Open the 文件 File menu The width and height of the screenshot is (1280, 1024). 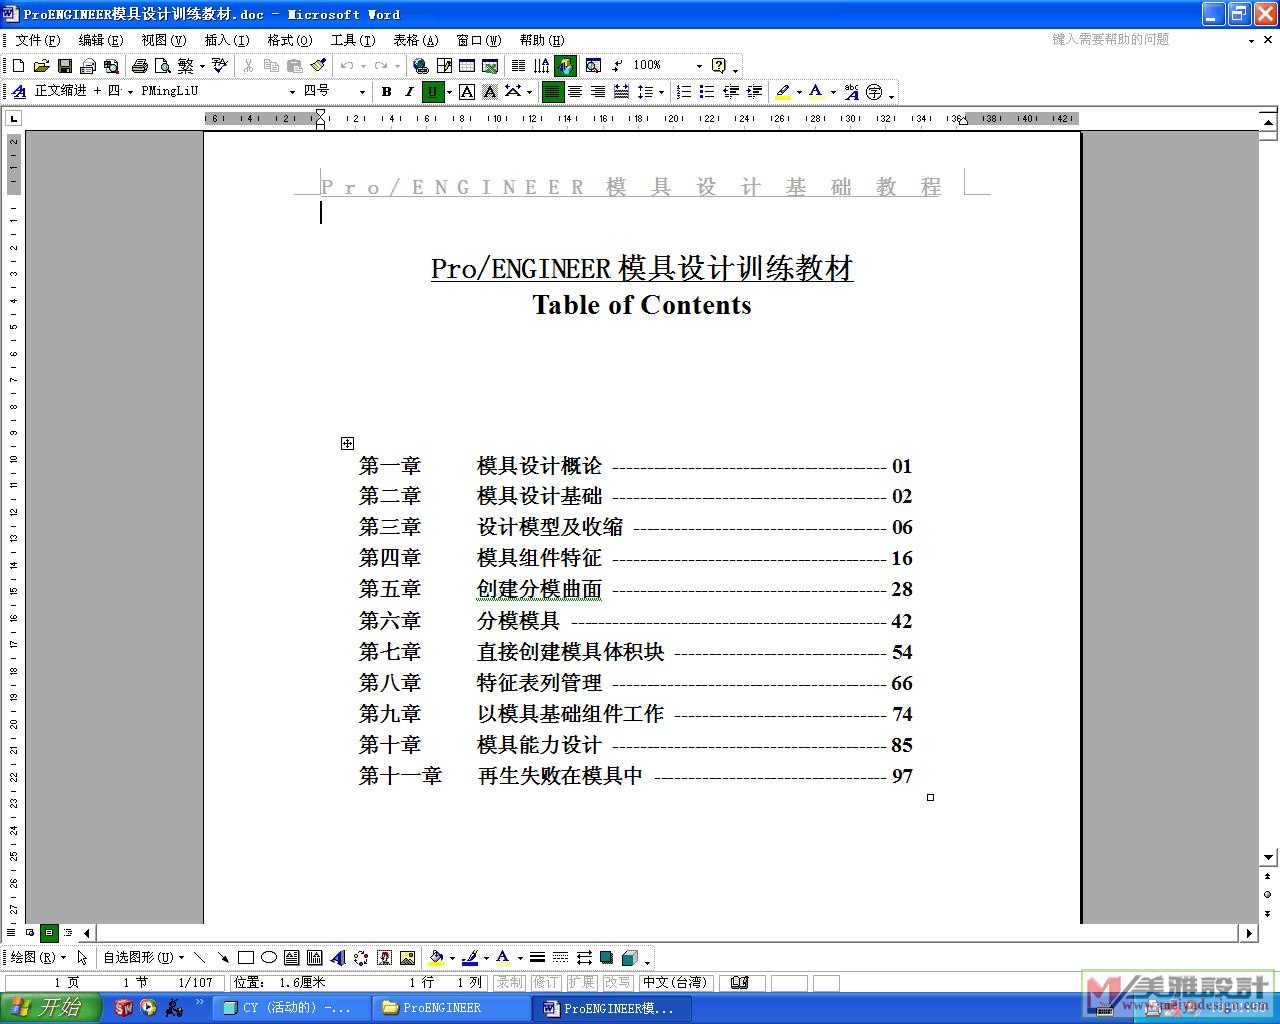click(x=38, y=40)
